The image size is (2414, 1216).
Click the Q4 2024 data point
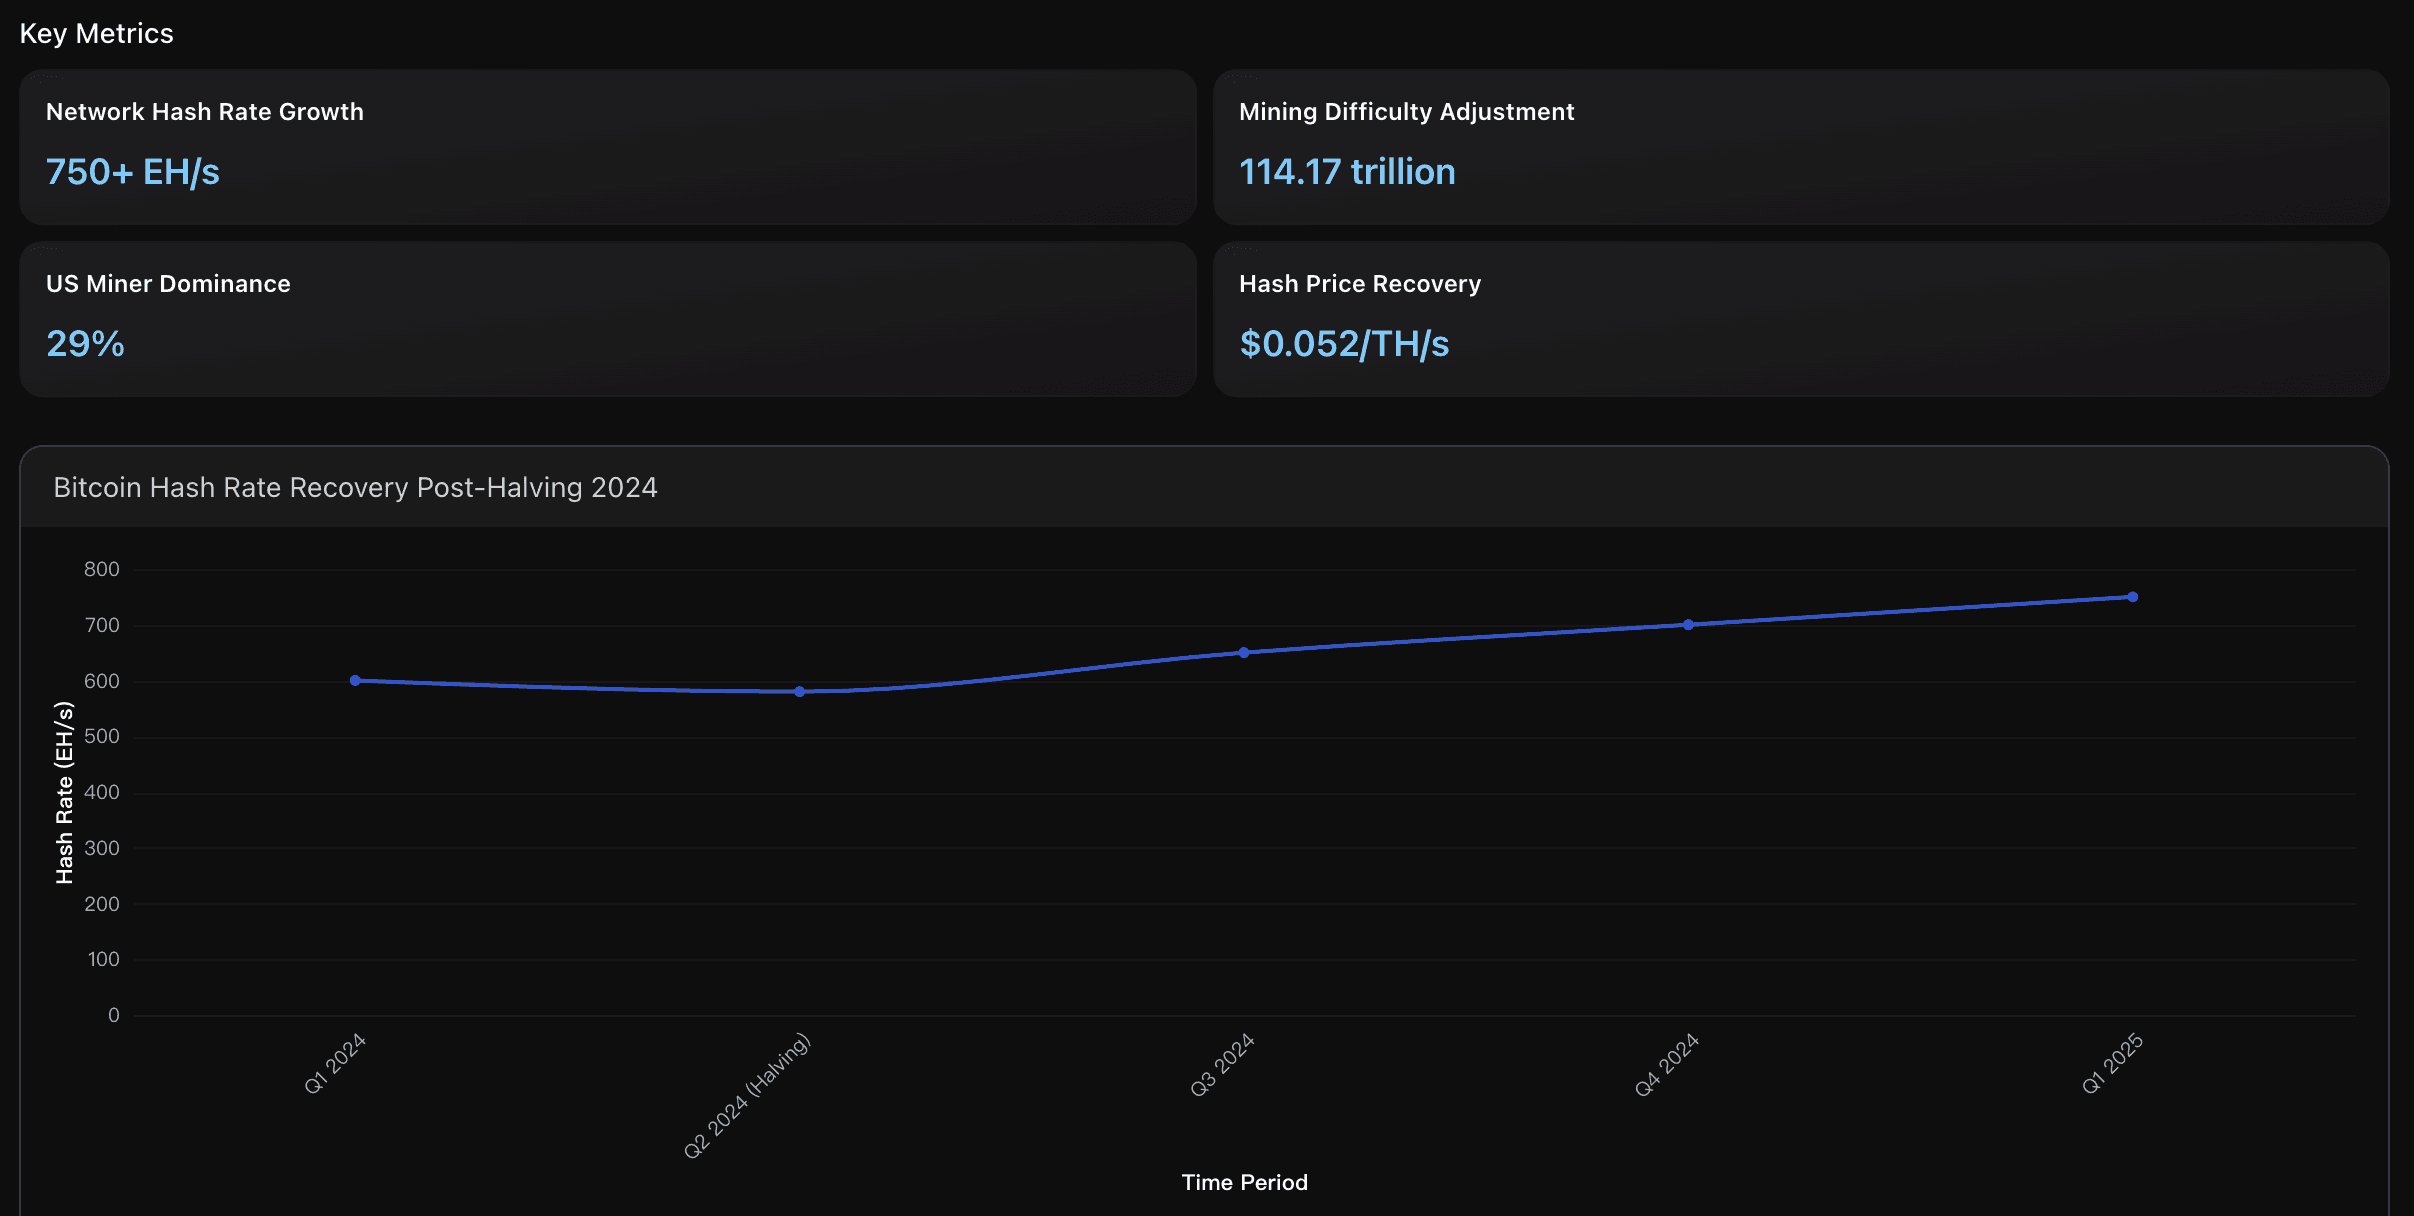(1688, 625)
